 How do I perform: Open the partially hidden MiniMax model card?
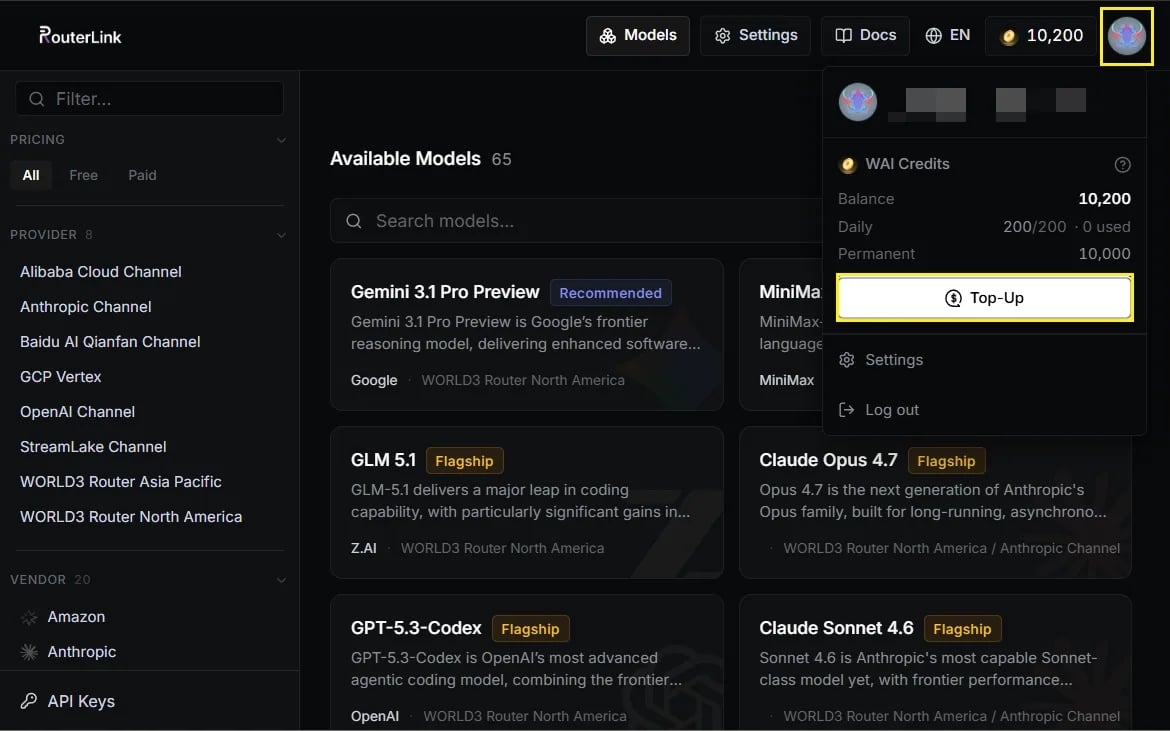(x=780, y=334)
